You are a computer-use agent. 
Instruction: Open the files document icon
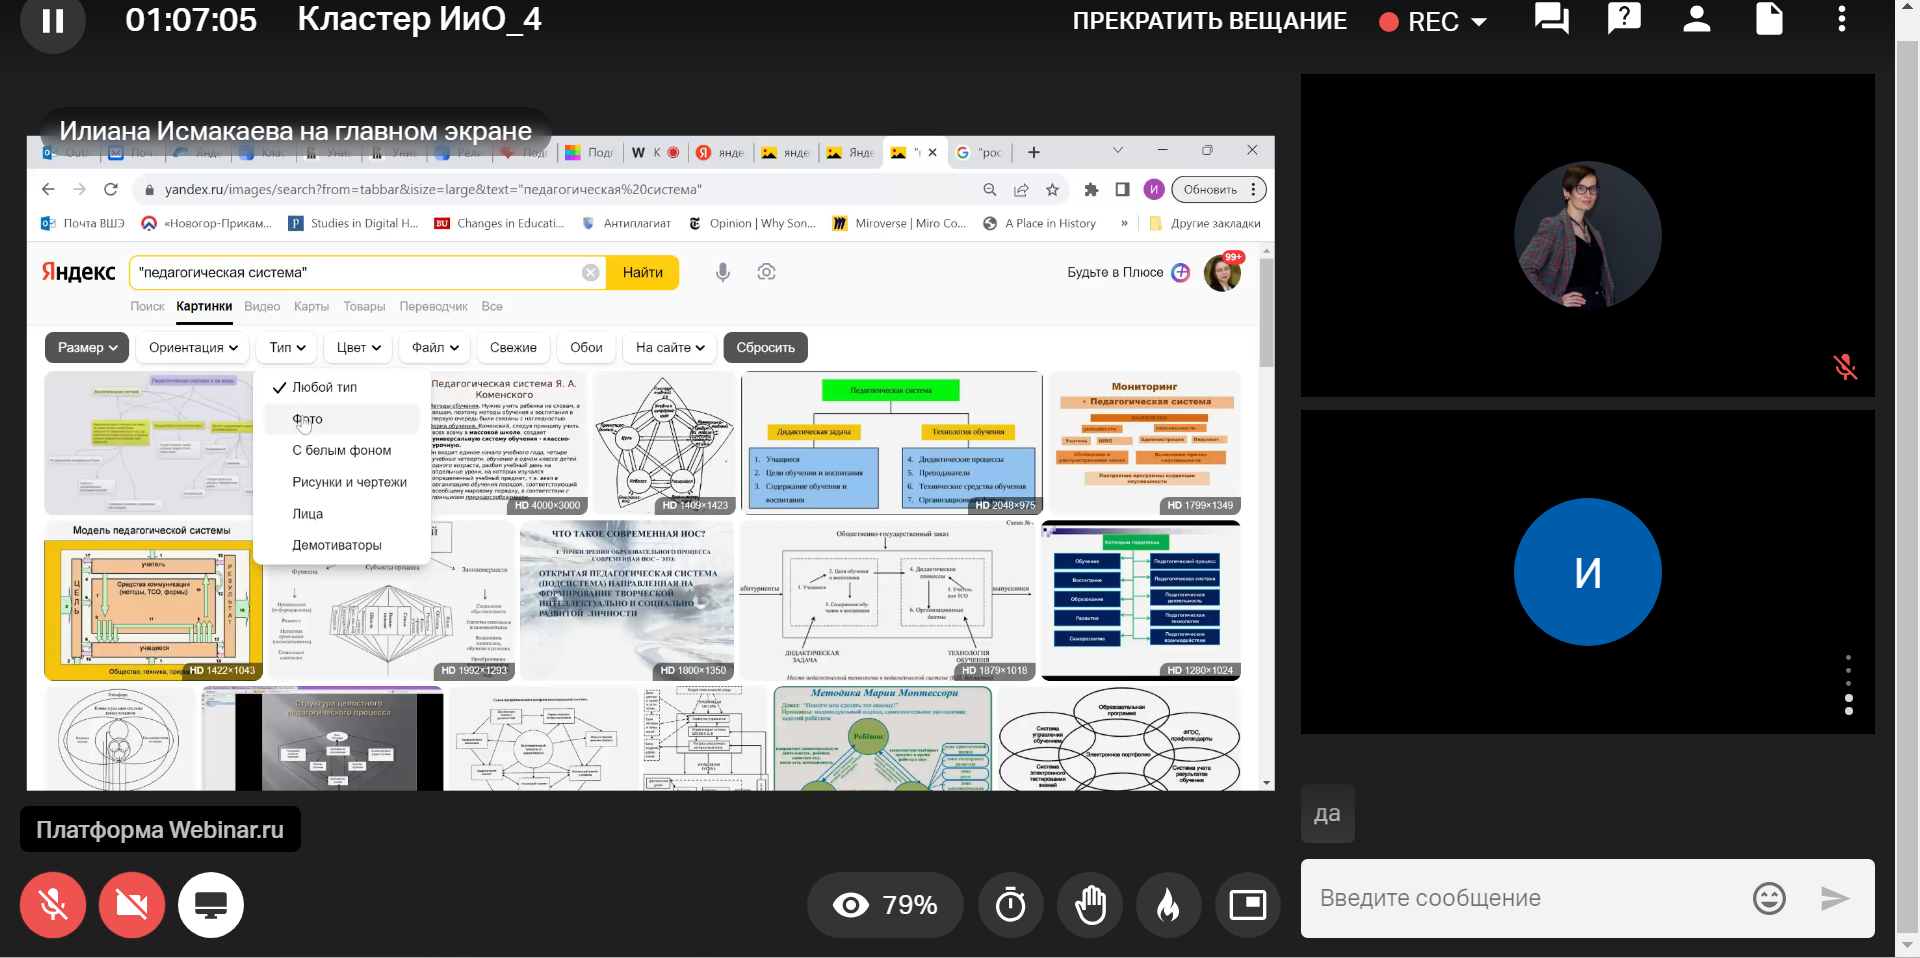1769,19
